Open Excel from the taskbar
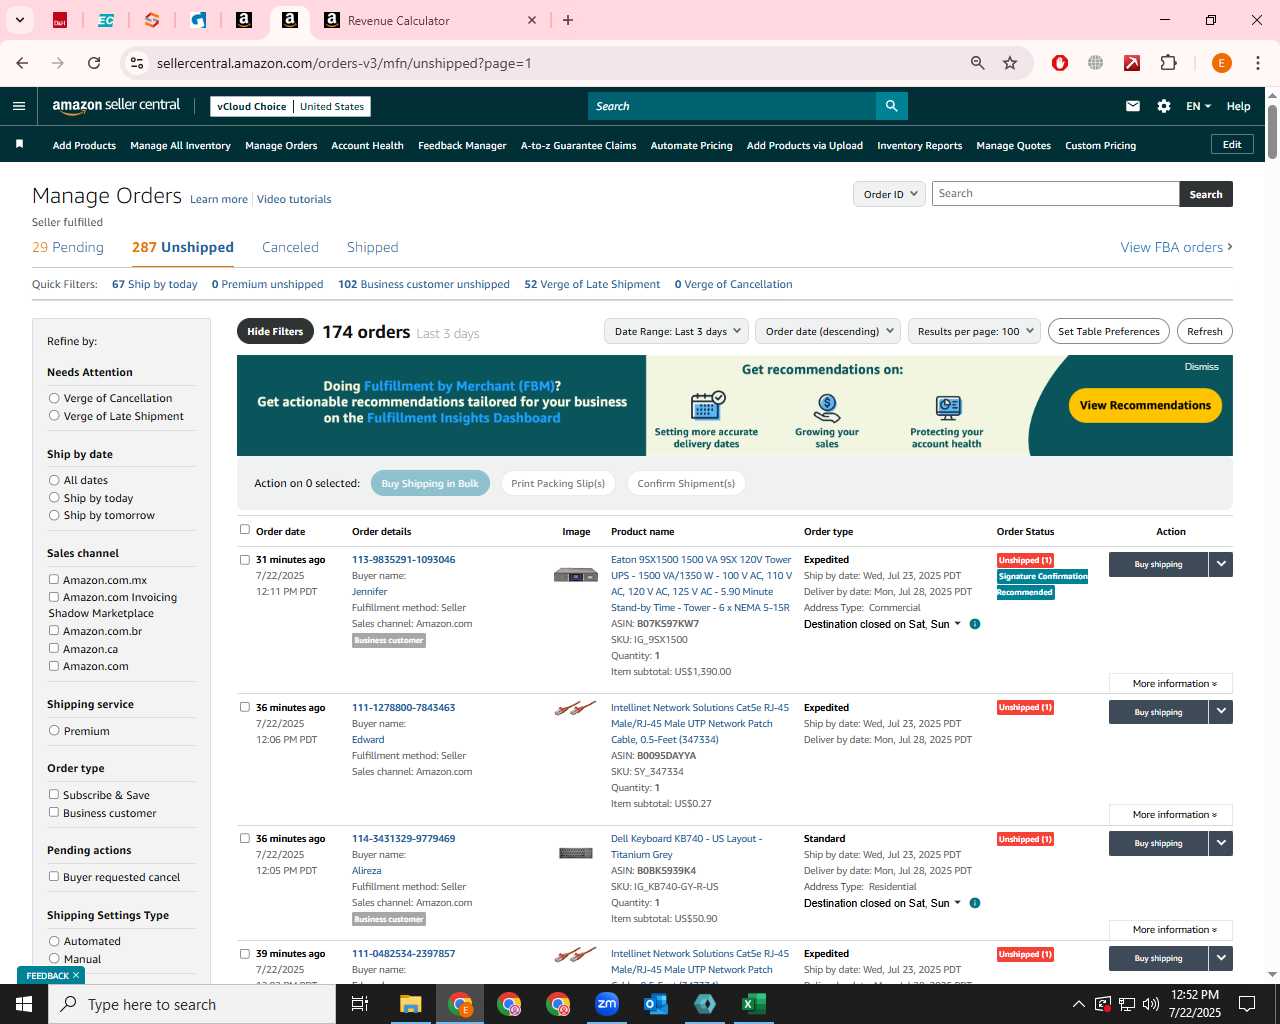Viewport: 1280px width, 1024px height. pos(754,1004)
